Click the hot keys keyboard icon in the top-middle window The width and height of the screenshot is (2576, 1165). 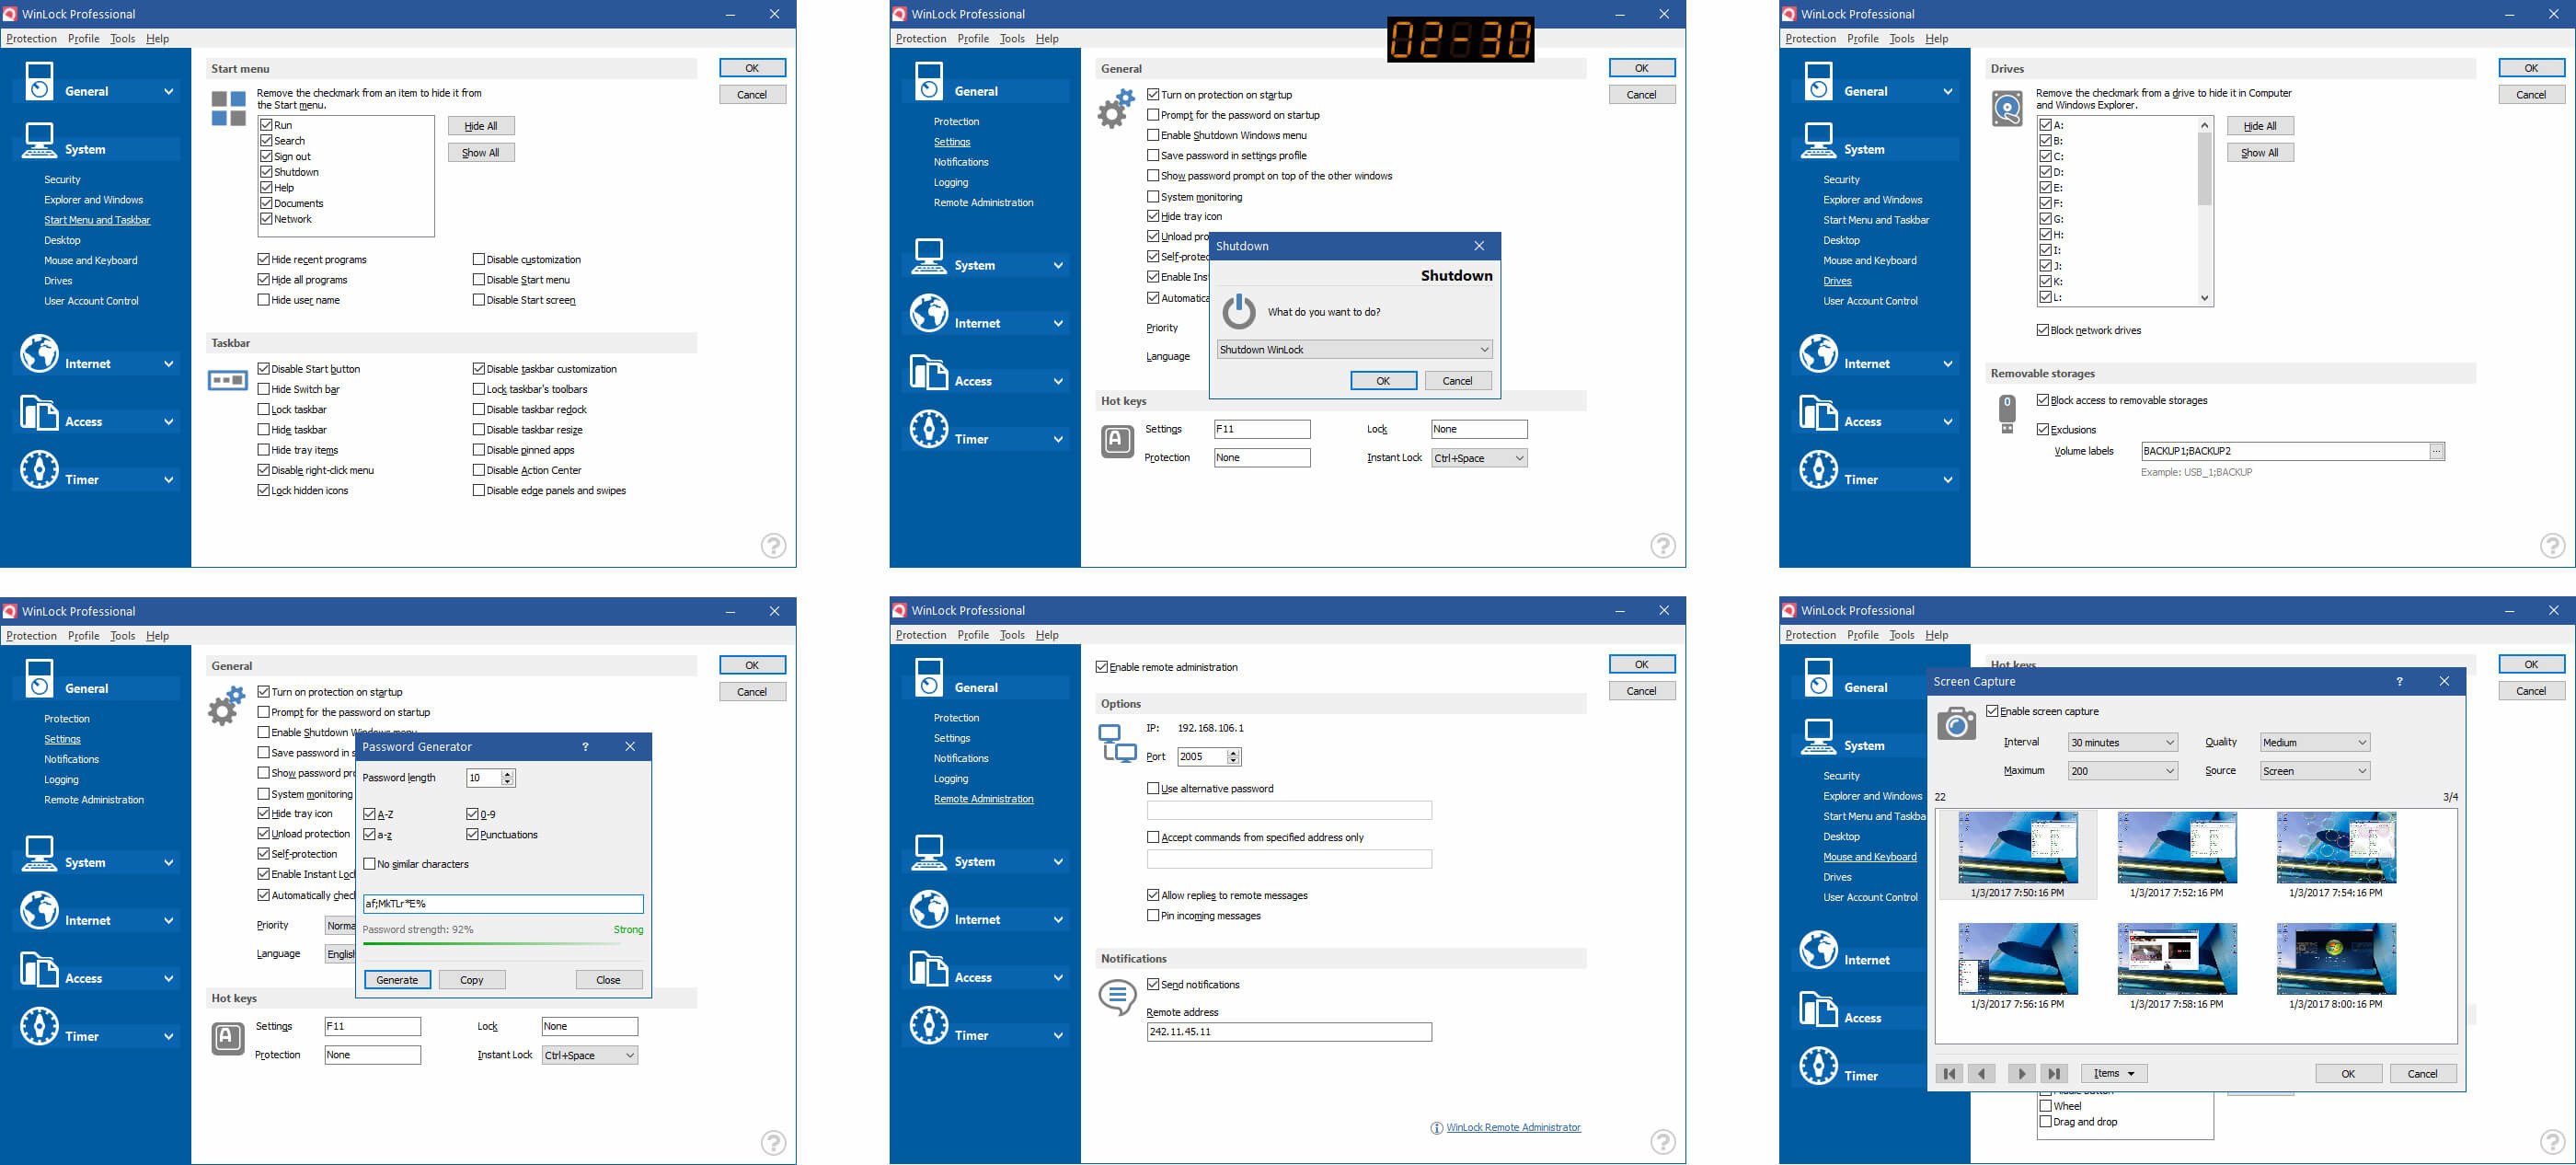(x=1117, y=441)
